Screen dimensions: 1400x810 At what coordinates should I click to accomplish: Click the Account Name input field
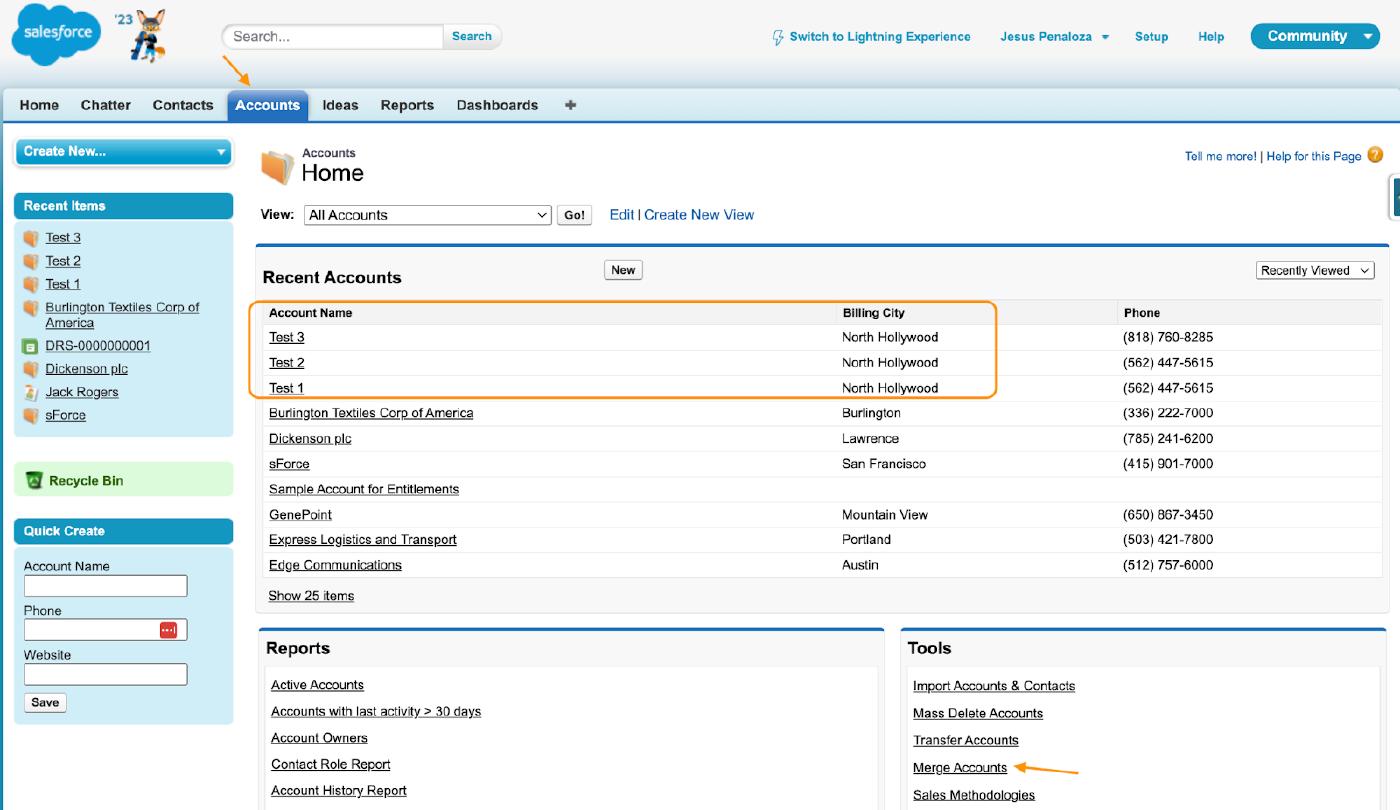click(x=105, y=586)
